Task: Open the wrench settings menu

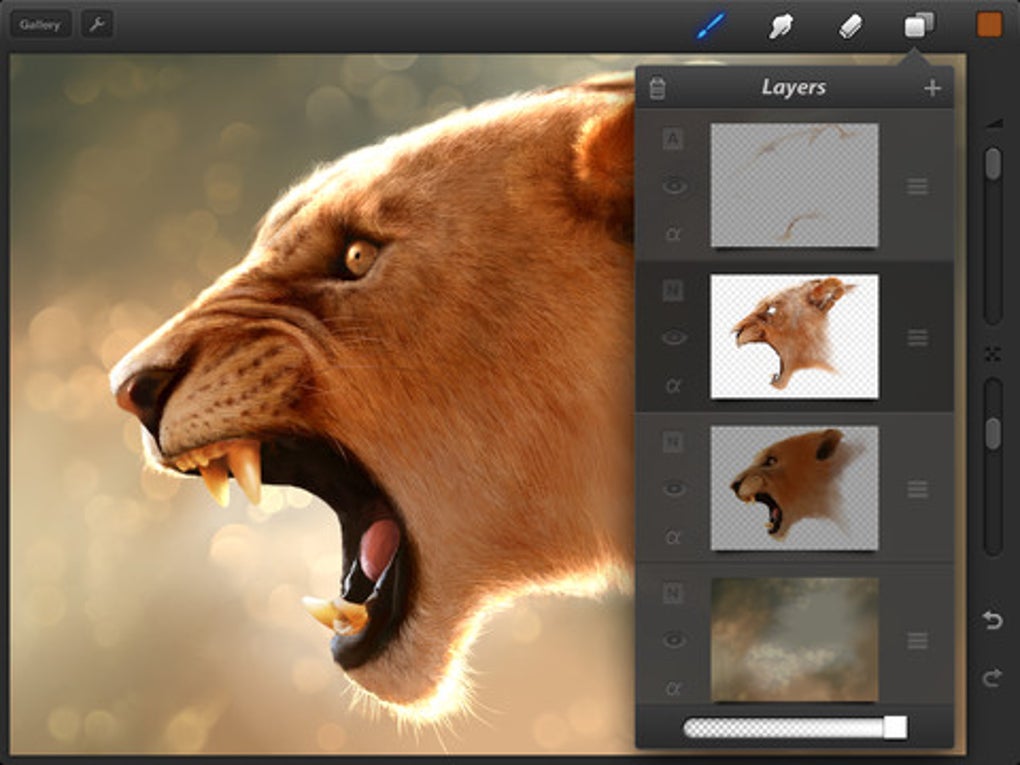Action: [97, 25]
